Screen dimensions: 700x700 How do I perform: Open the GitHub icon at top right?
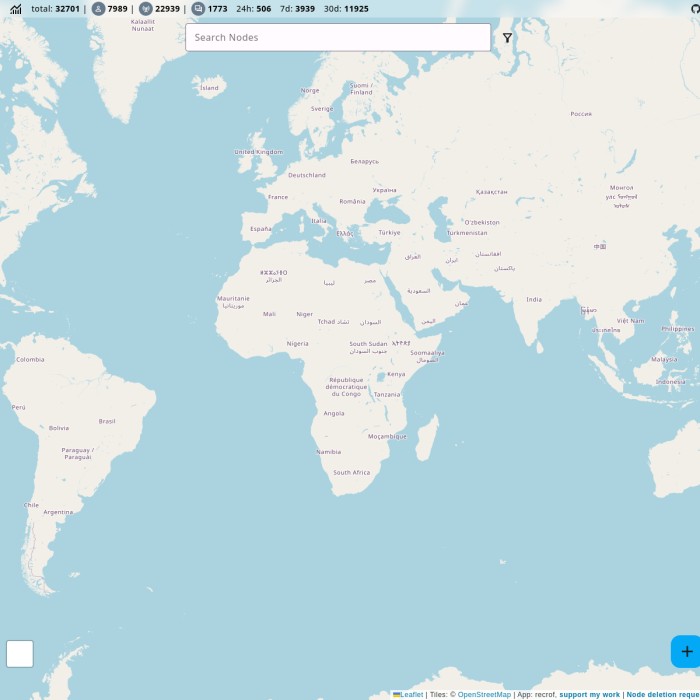(x=695, y=9)
